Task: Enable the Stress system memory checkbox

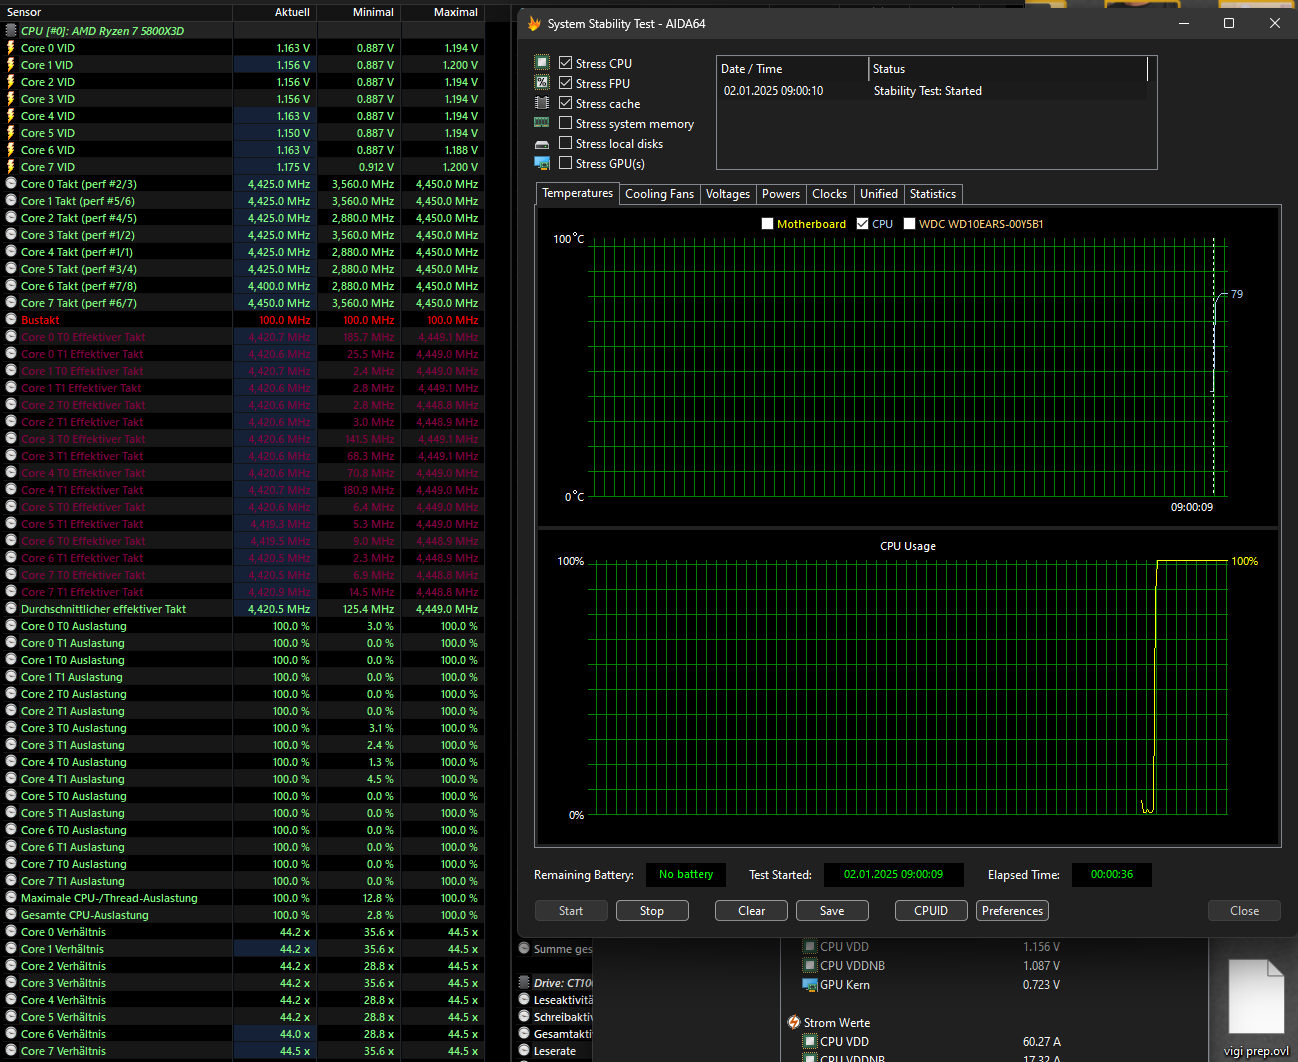Action: 566,122
